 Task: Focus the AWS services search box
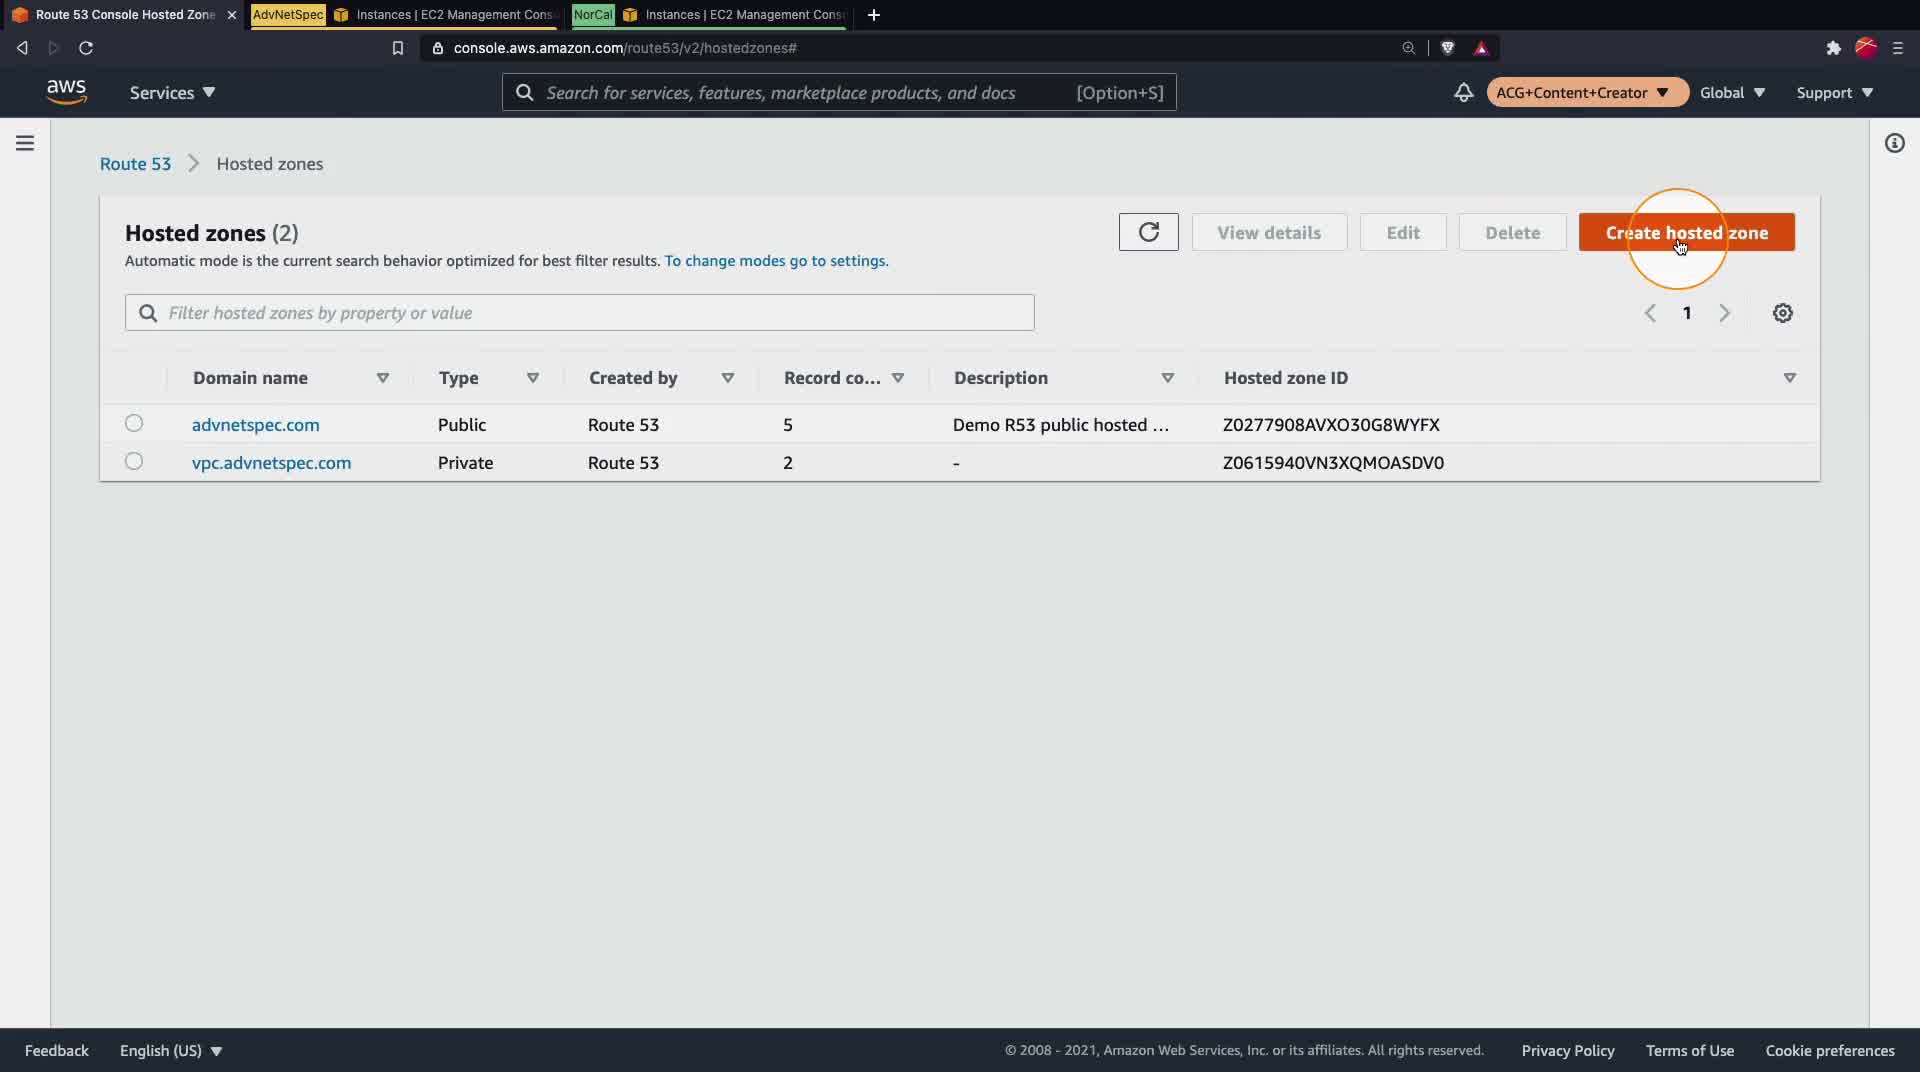(x=839, y=92)
